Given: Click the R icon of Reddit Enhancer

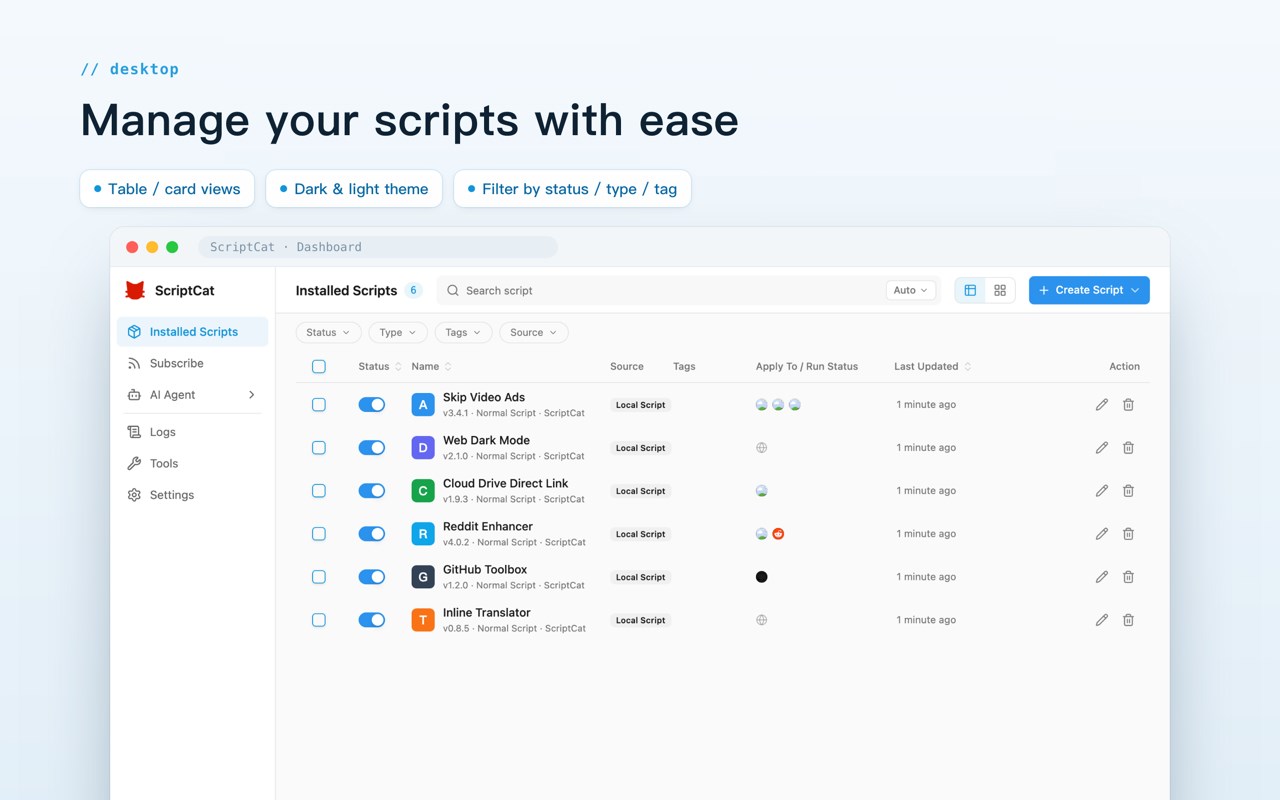Looking at the screenshot, I should pos(423,534).
